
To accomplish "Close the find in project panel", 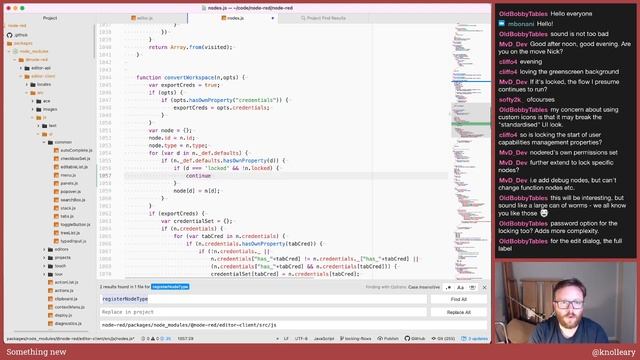I will click(484, 287).
